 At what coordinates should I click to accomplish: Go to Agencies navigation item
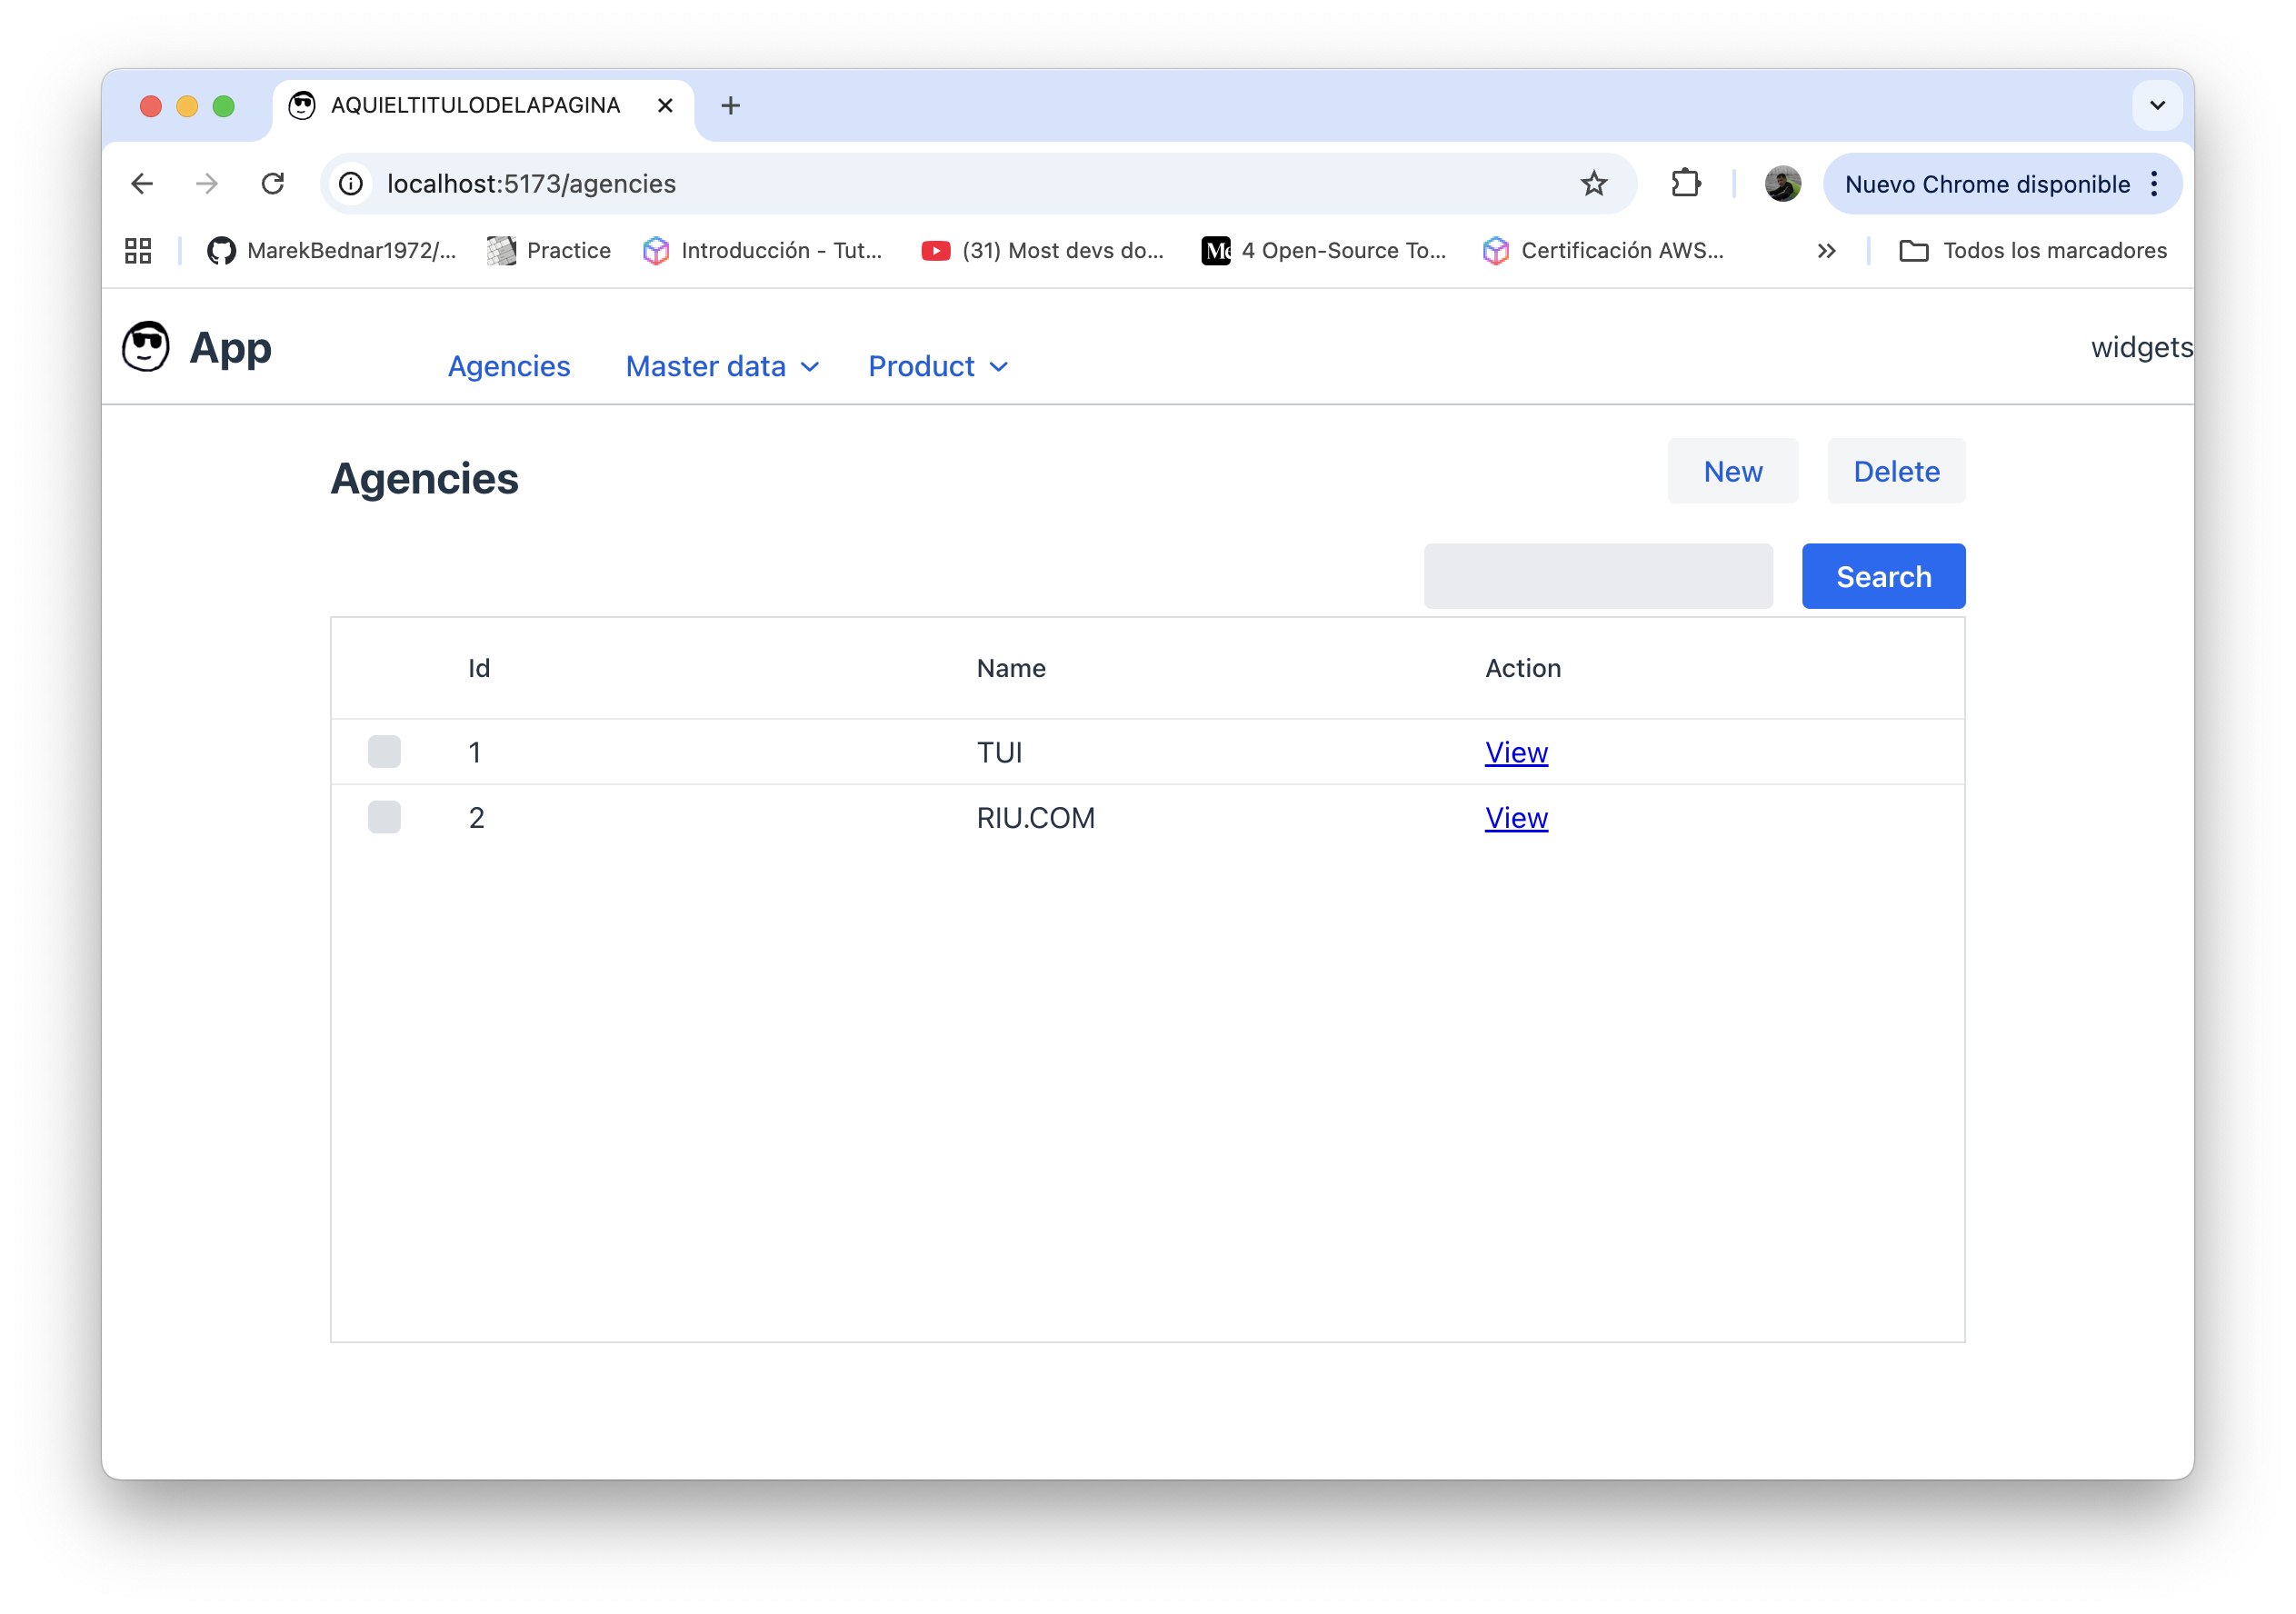[x=508, y=367]
